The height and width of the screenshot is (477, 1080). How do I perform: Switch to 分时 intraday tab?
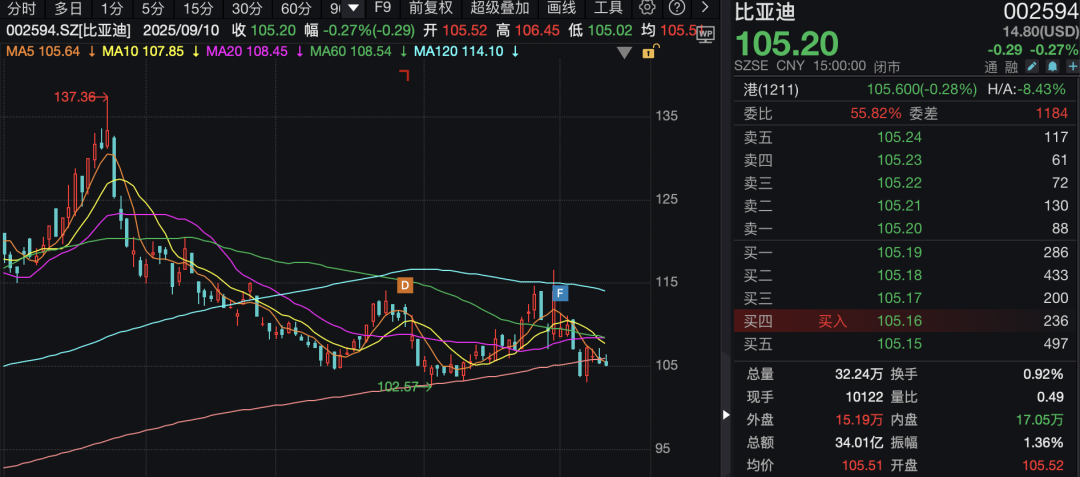coord(21,8)
